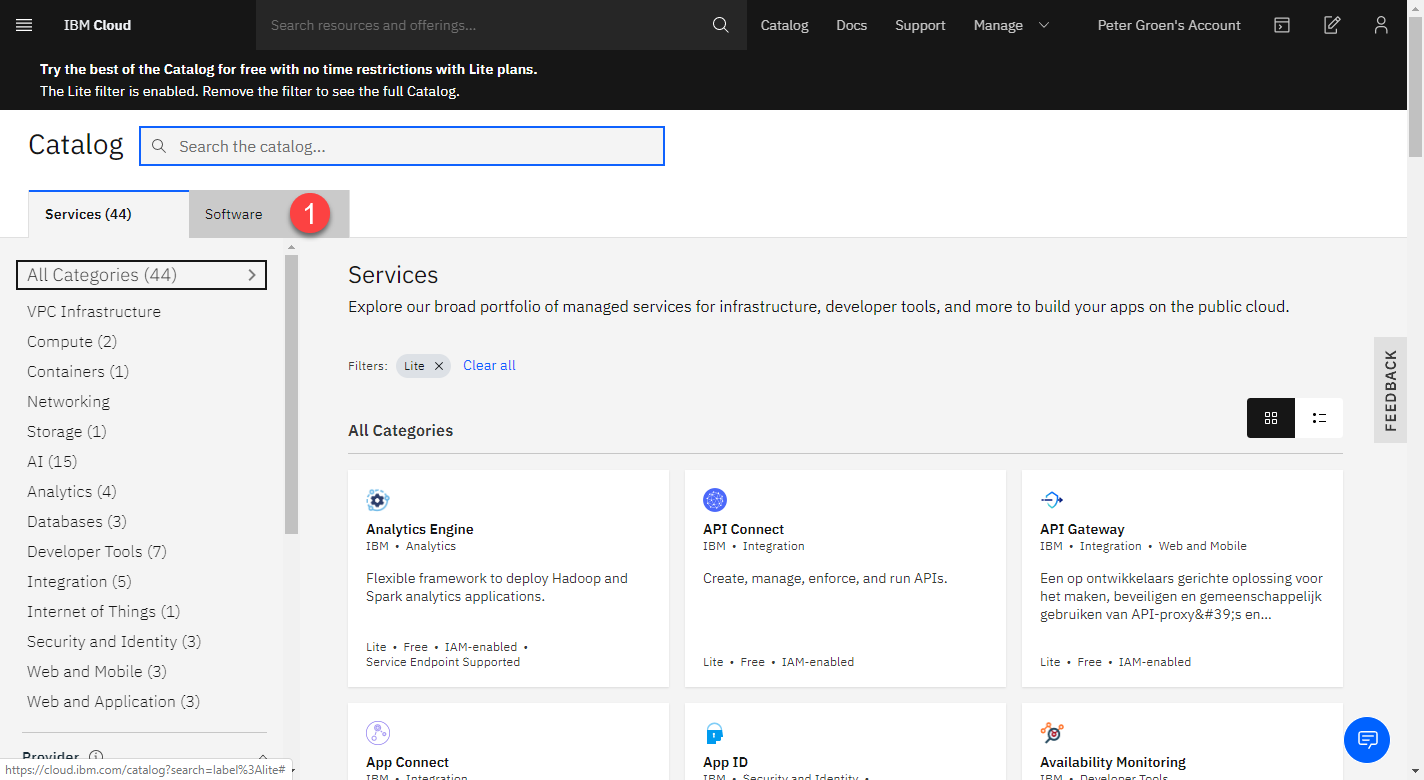This screenshot has height=780, width=1424.
Task: Click the Availability Monitoring service icon
Action: (1052, 733)
